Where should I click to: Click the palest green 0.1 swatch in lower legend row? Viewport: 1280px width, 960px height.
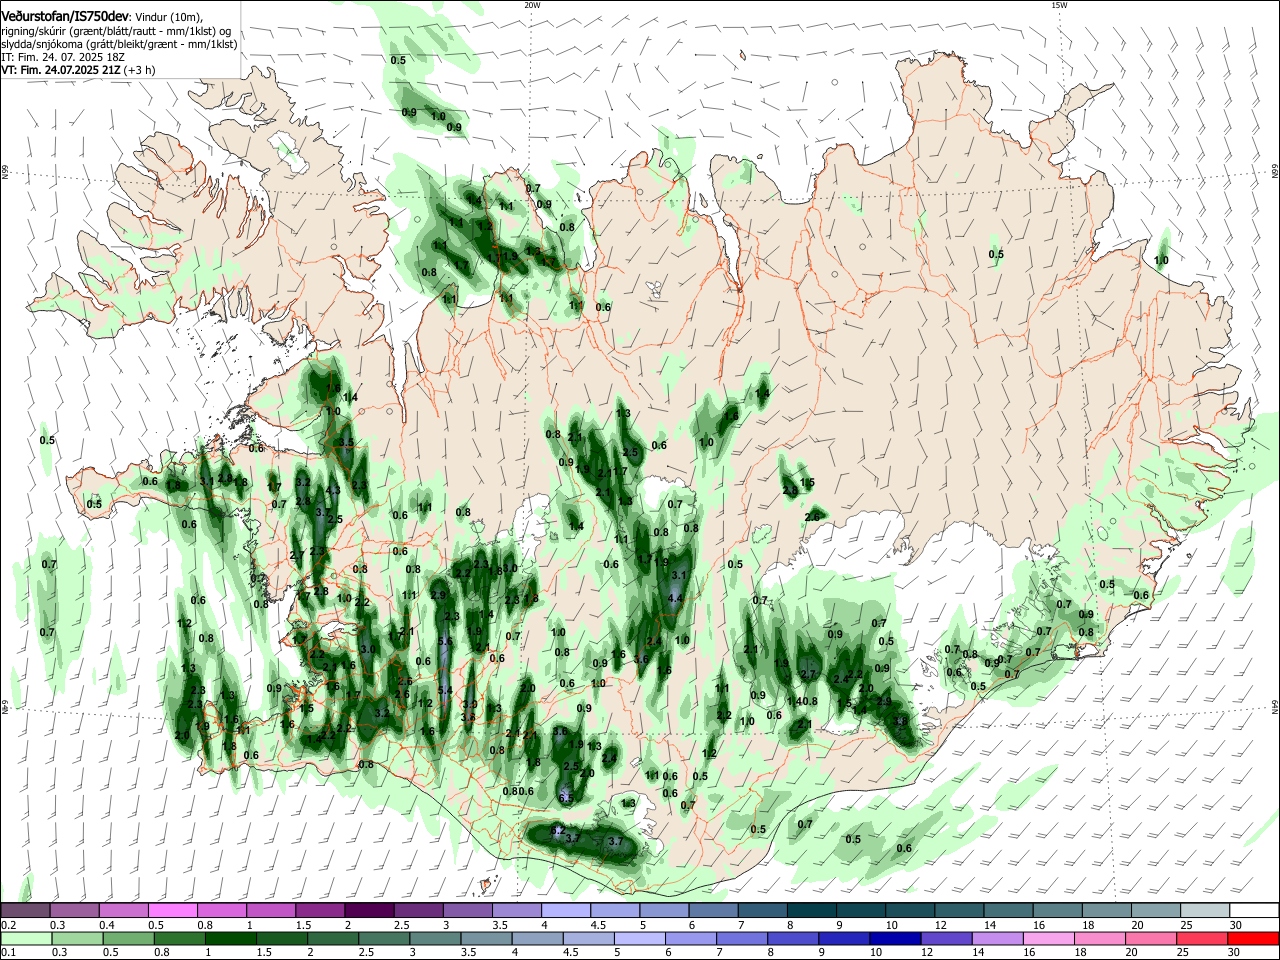(26, 938)
